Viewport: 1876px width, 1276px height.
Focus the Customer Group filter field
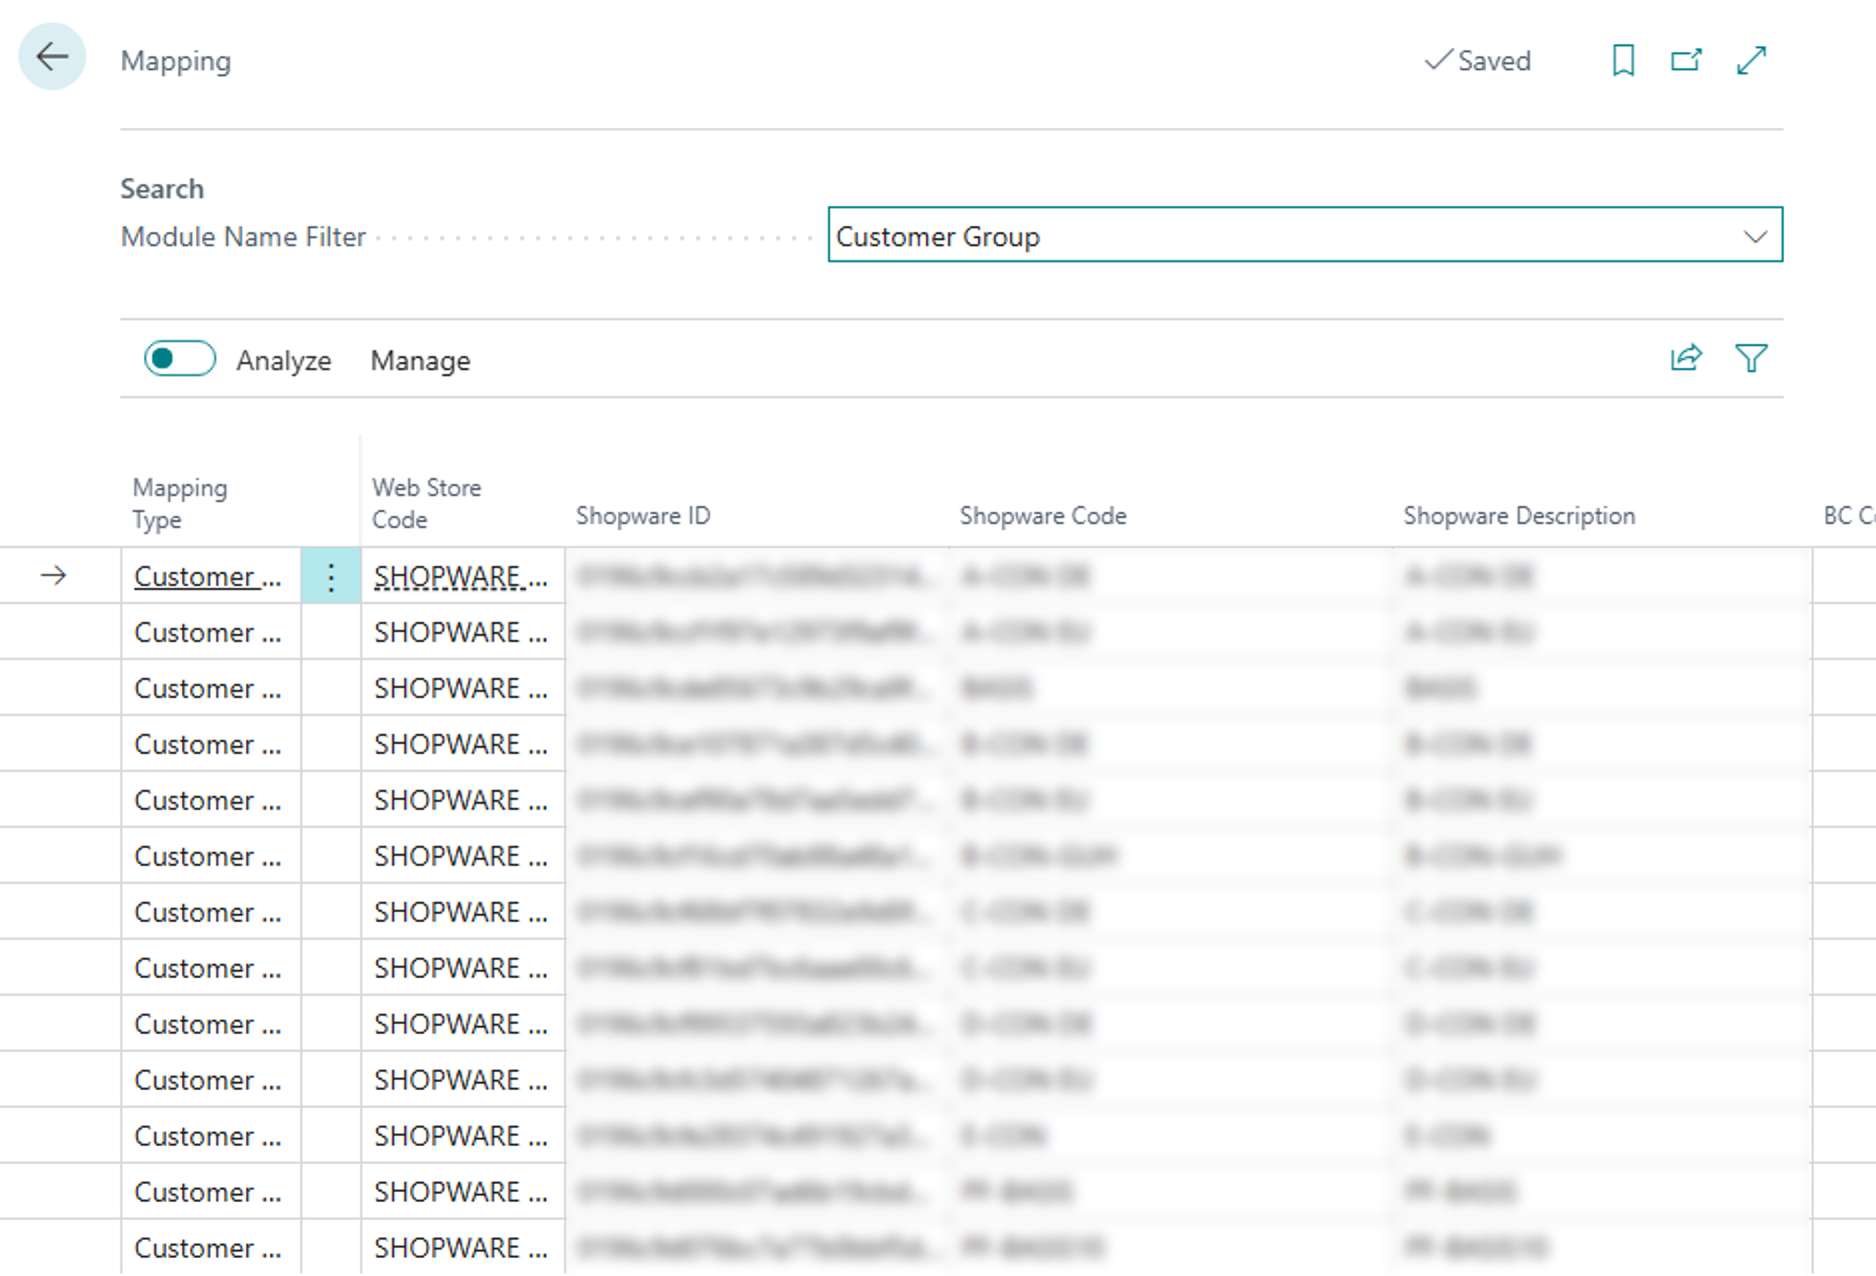coord(1305,235)
